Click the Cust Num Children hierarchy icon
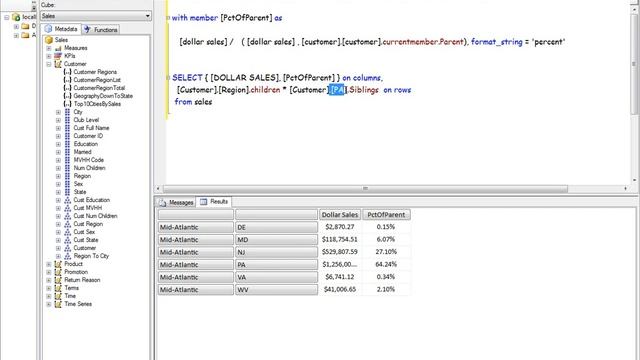640x360 pixels. (x=67, y=216)
